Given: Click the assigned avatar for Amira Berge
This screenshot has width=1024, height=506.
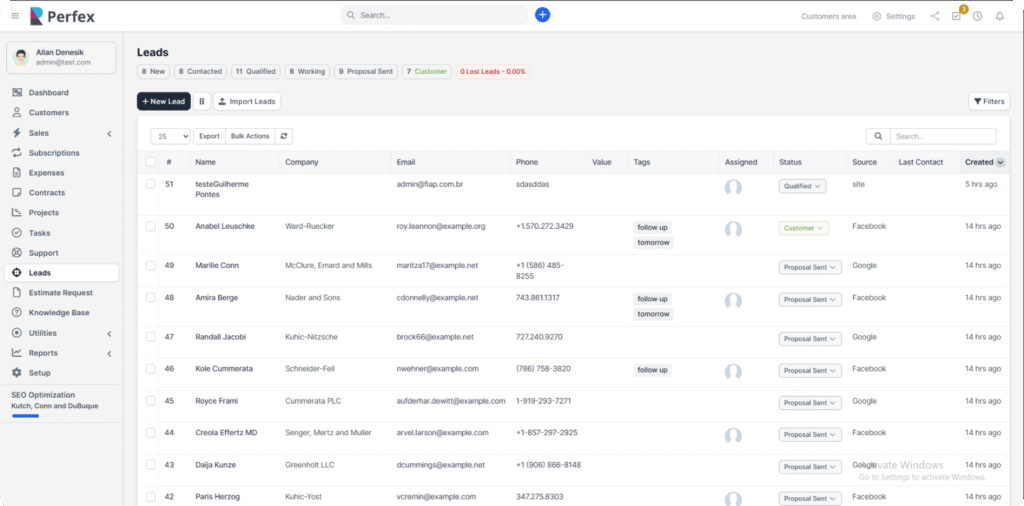Looking at the screenshot, I should pos(733,300).
